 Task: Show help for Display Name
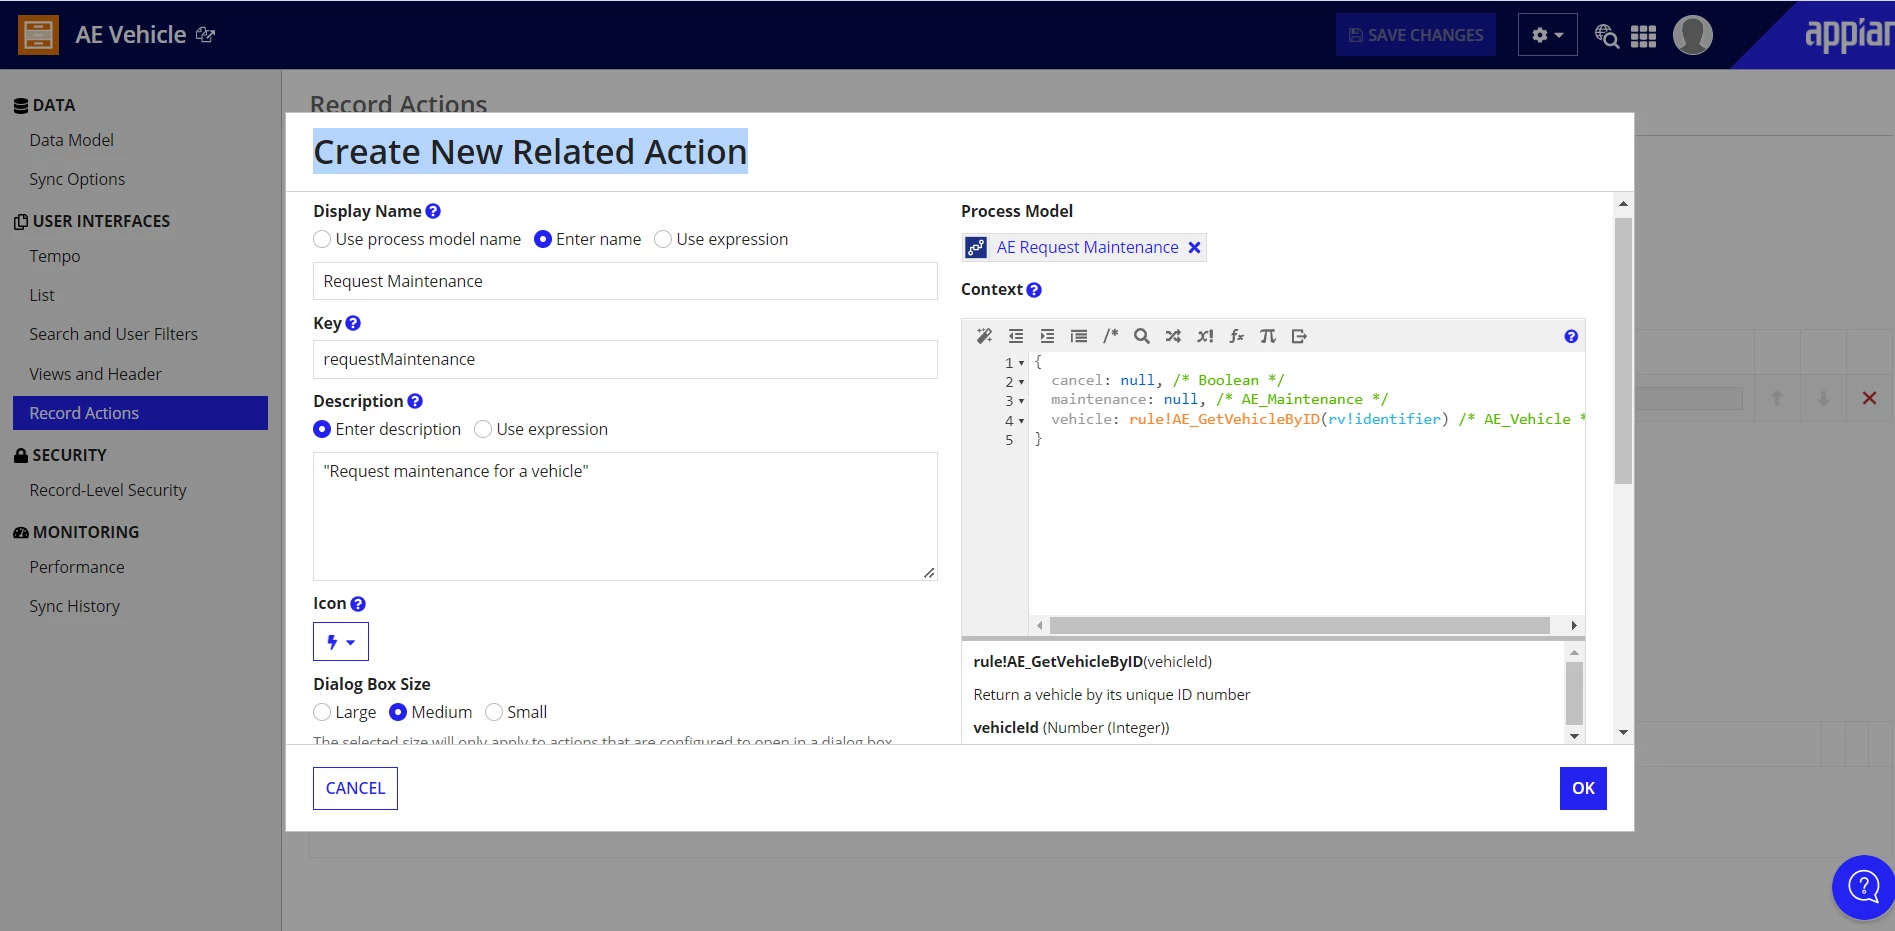pyautogui.click(x=433, y=211)
